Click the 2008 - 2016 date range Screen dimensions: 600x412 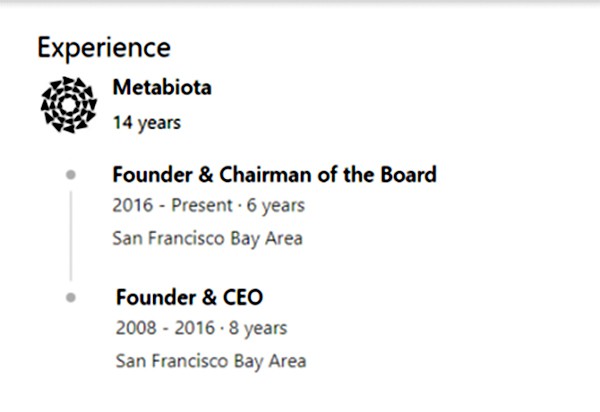(x=165, y=328)
